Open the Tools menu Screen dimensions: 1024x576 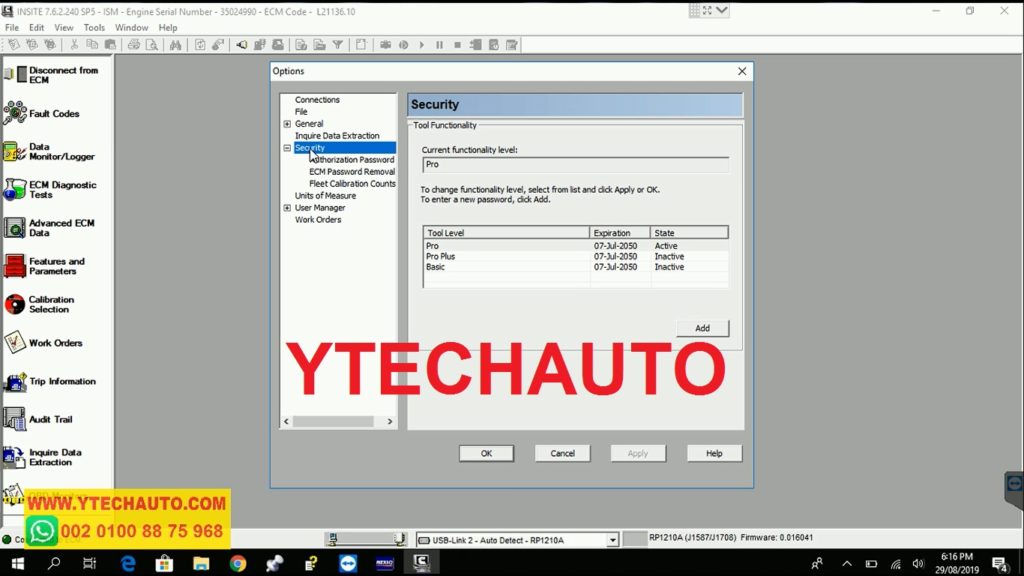[94, 28]
